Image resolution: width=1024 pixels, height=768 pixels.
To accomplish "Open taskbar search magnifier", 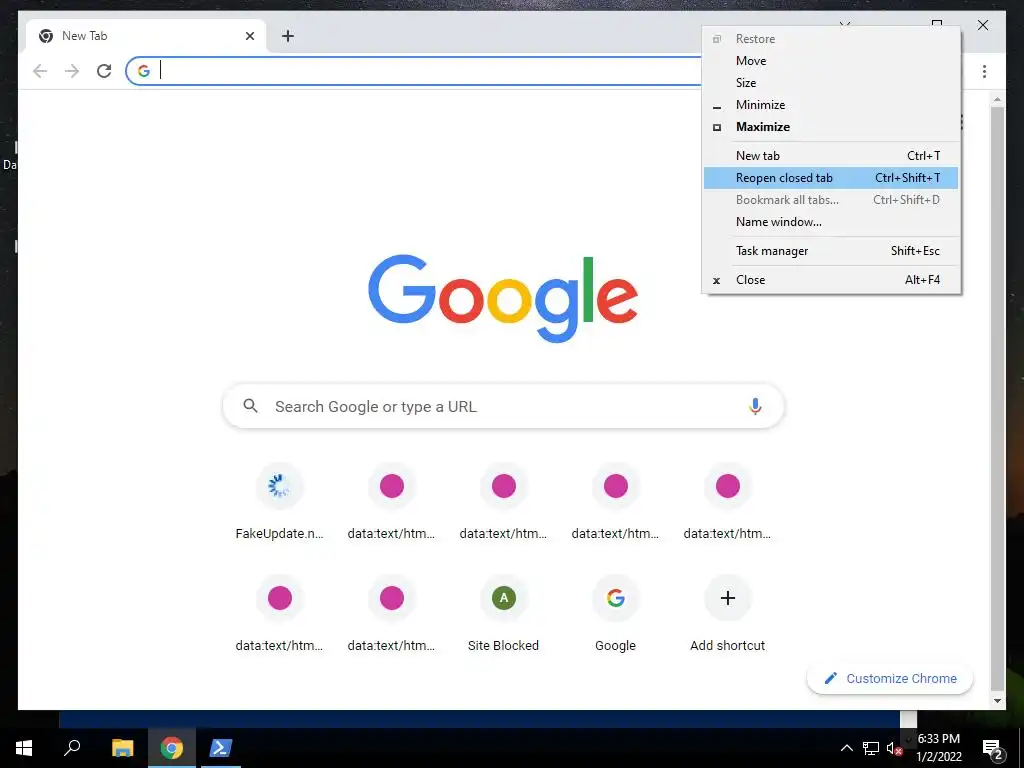I will tap(72, 748).
